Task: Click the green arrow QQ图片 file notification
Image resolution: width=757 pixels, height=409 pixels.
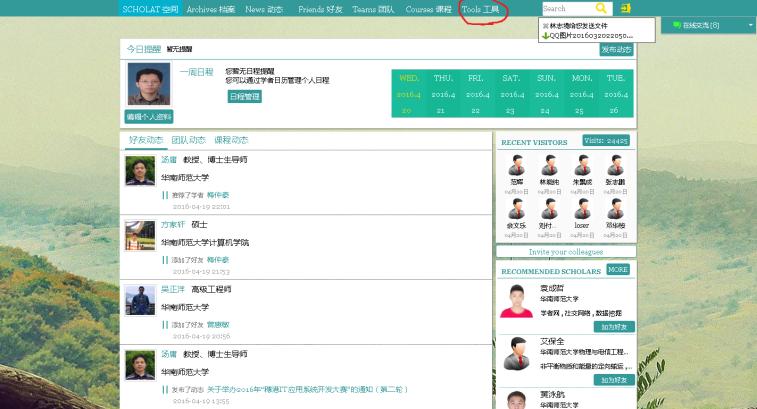Action: pyautogui.click(x=545, y=35)
